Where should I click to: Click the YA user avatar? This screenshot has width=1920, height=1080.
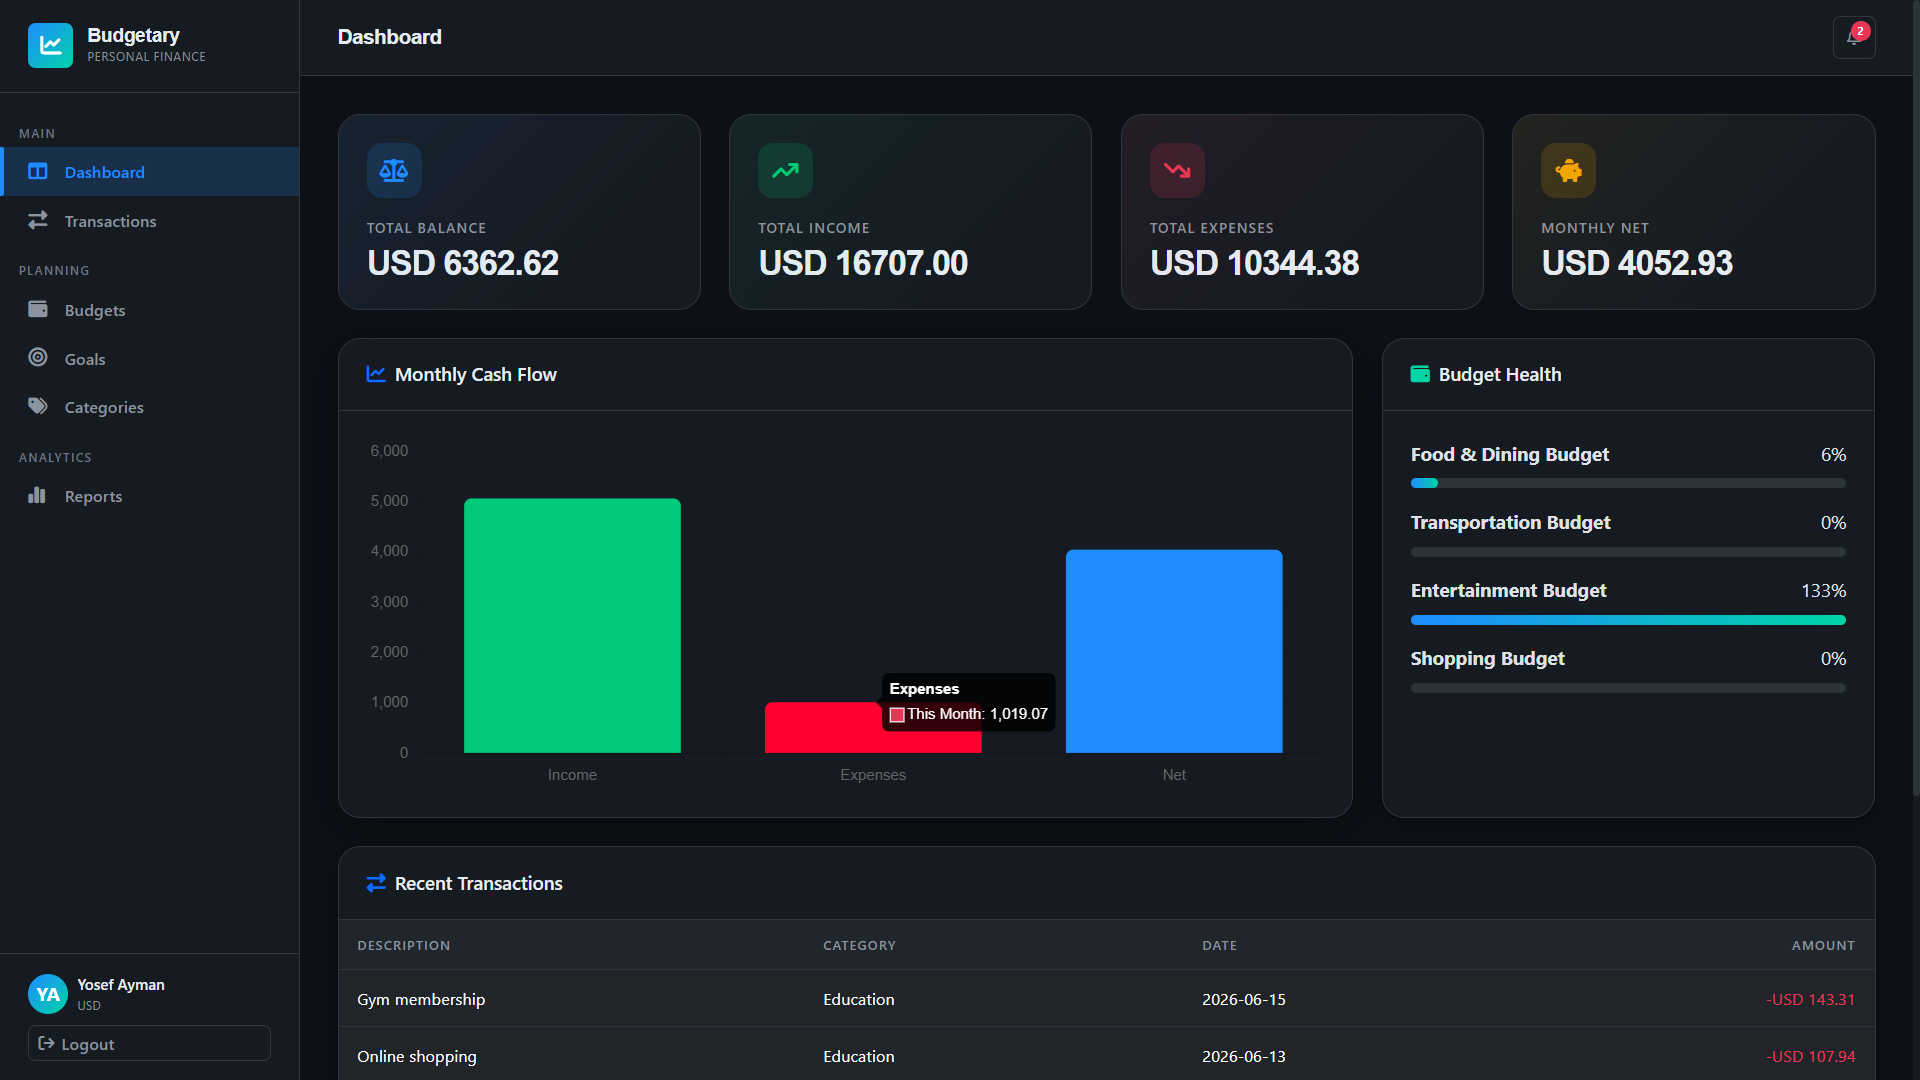48,994
